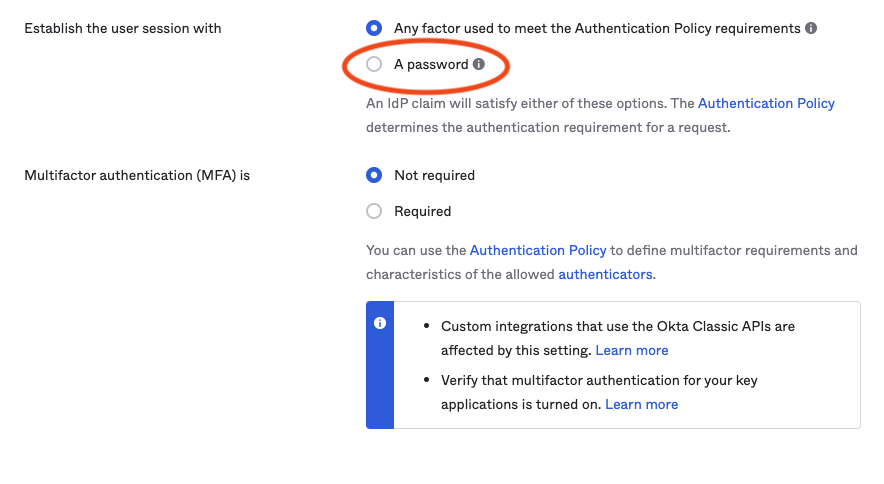Click the white info icon on the blue callout bar
884x484 pixels.
380,324
